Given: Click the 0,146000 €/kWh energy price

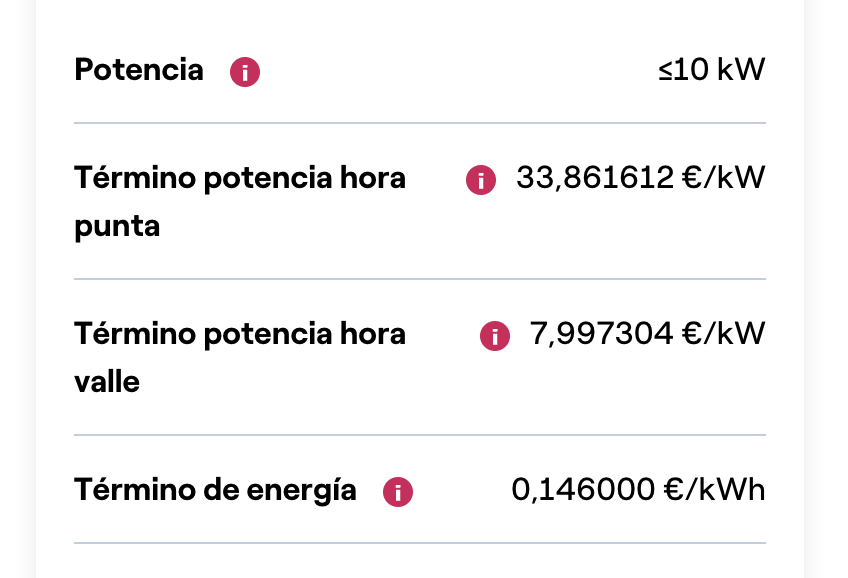Looking at the screenshot, I should click(x=638, y=489).
